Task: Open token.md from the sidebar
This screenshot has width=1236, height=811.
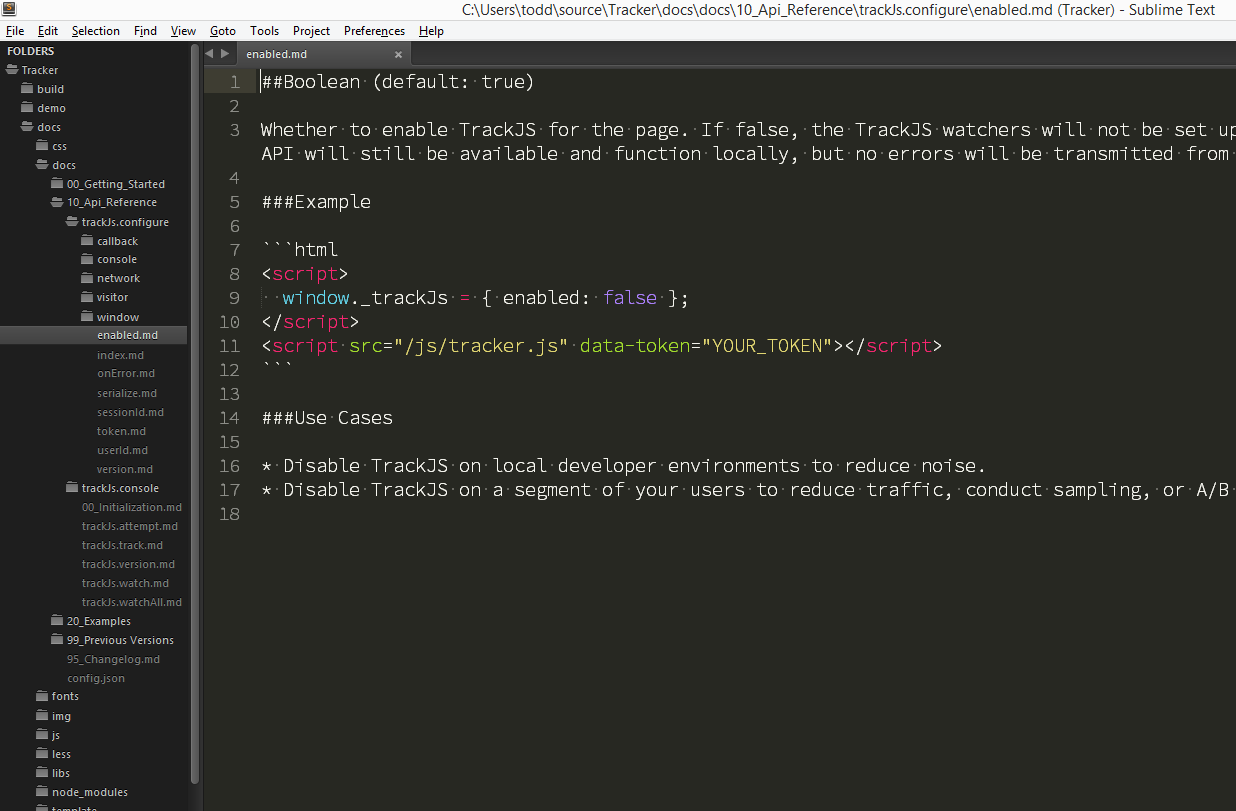Action: pyautogui.click(x=121, y=431)
